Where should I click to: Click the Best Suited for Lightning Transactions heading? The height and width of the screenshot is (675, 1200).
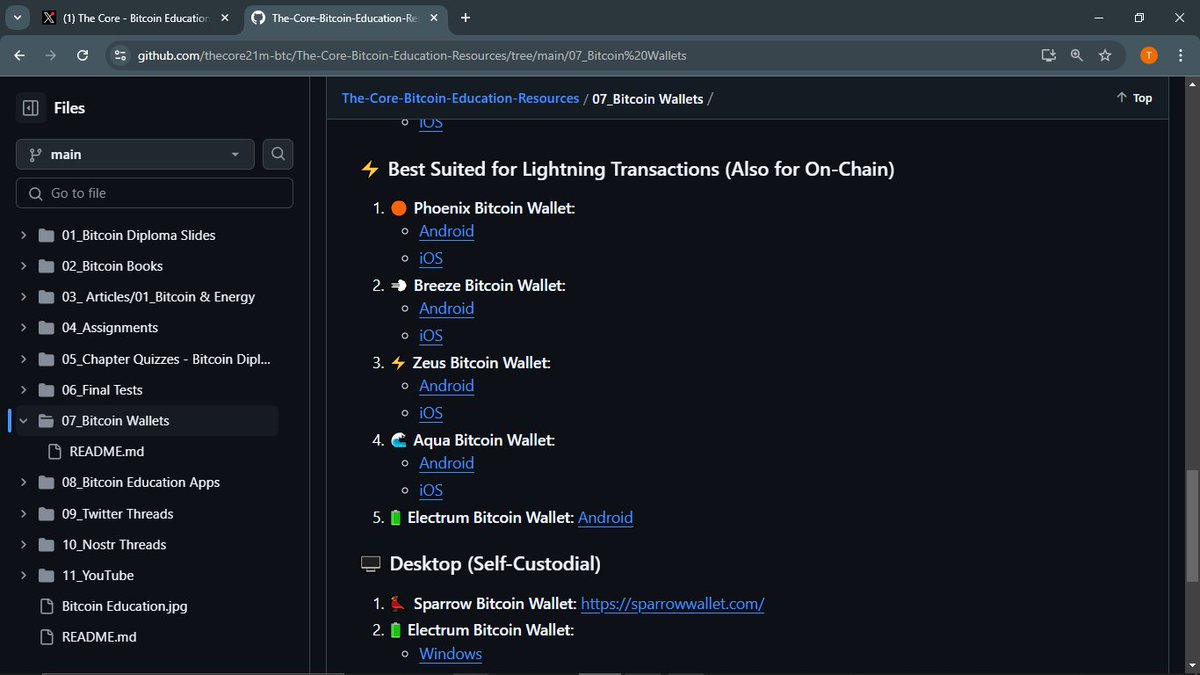click(627, 169)
